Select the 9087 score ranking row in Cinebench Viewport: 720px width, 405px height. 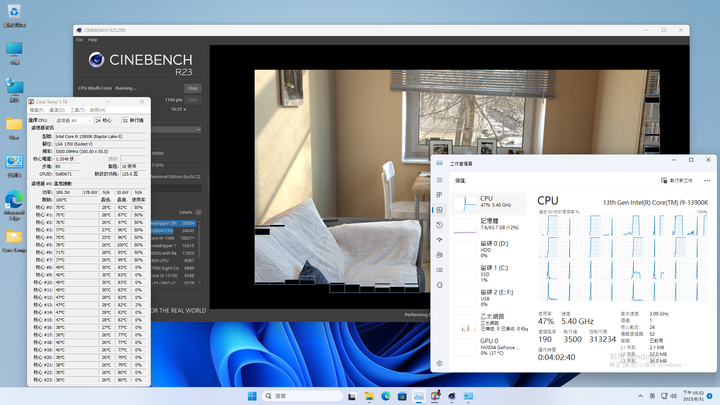coord(174,260)
